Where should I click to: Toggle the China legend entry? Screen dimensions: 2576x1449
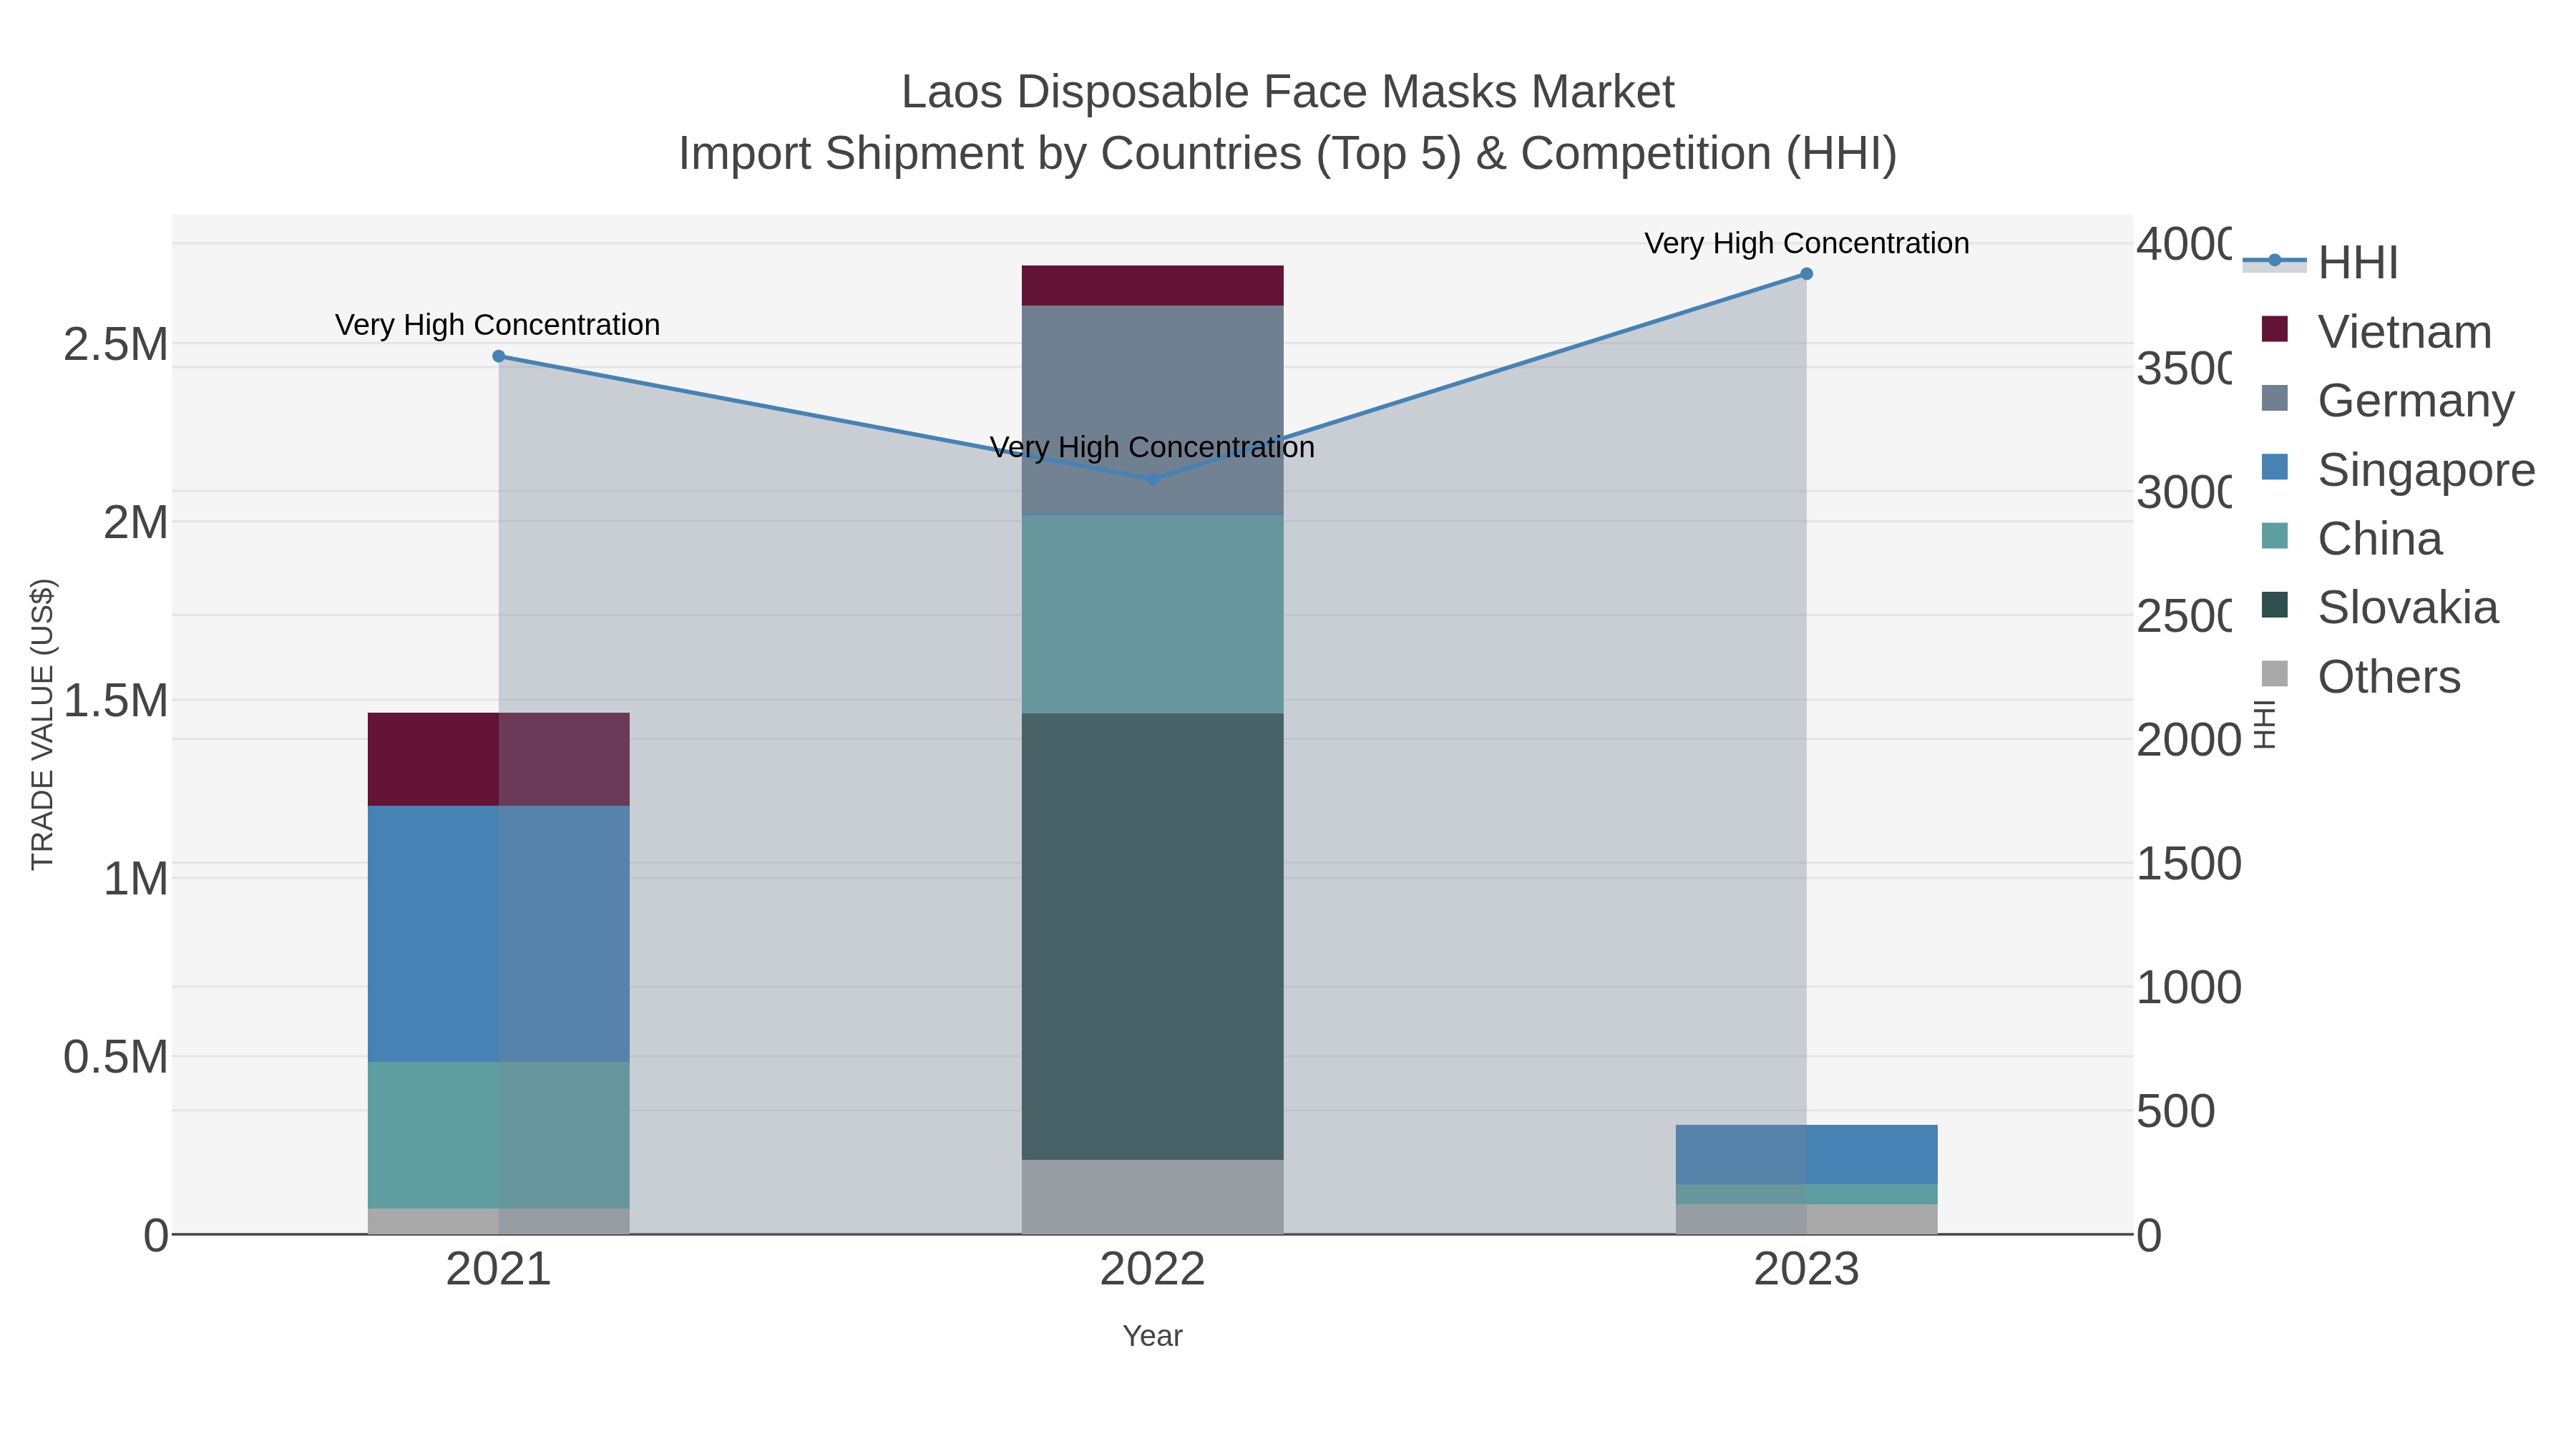click(2351, 538)
